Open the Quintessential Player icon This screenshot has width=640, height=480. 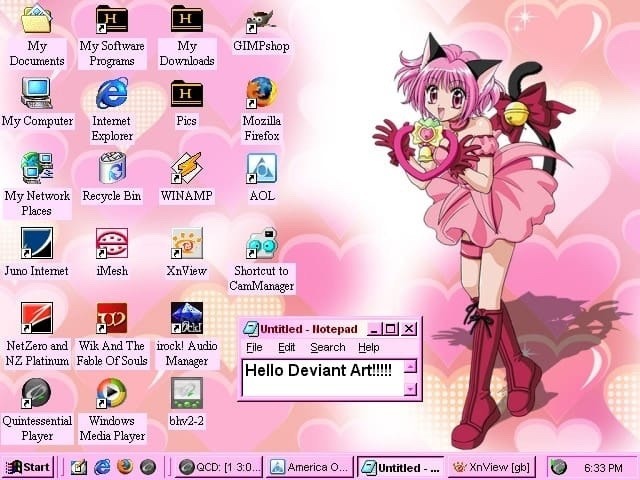pyautogui.click(x=37, y=394)
